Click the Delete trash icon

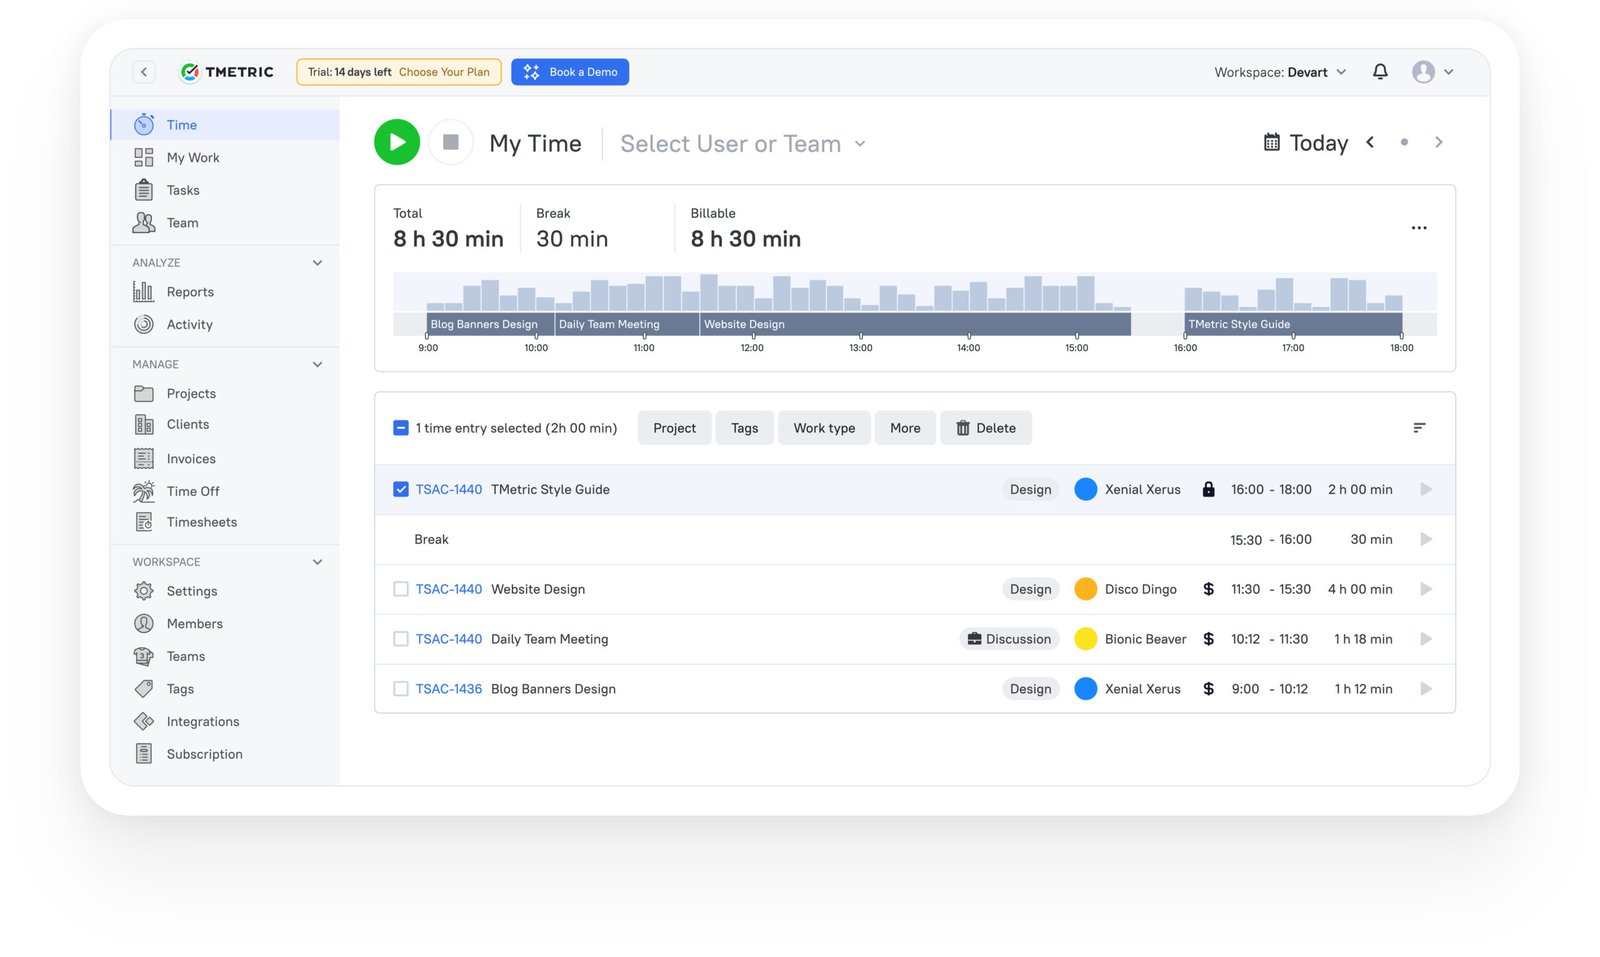[x=963, y=427]
